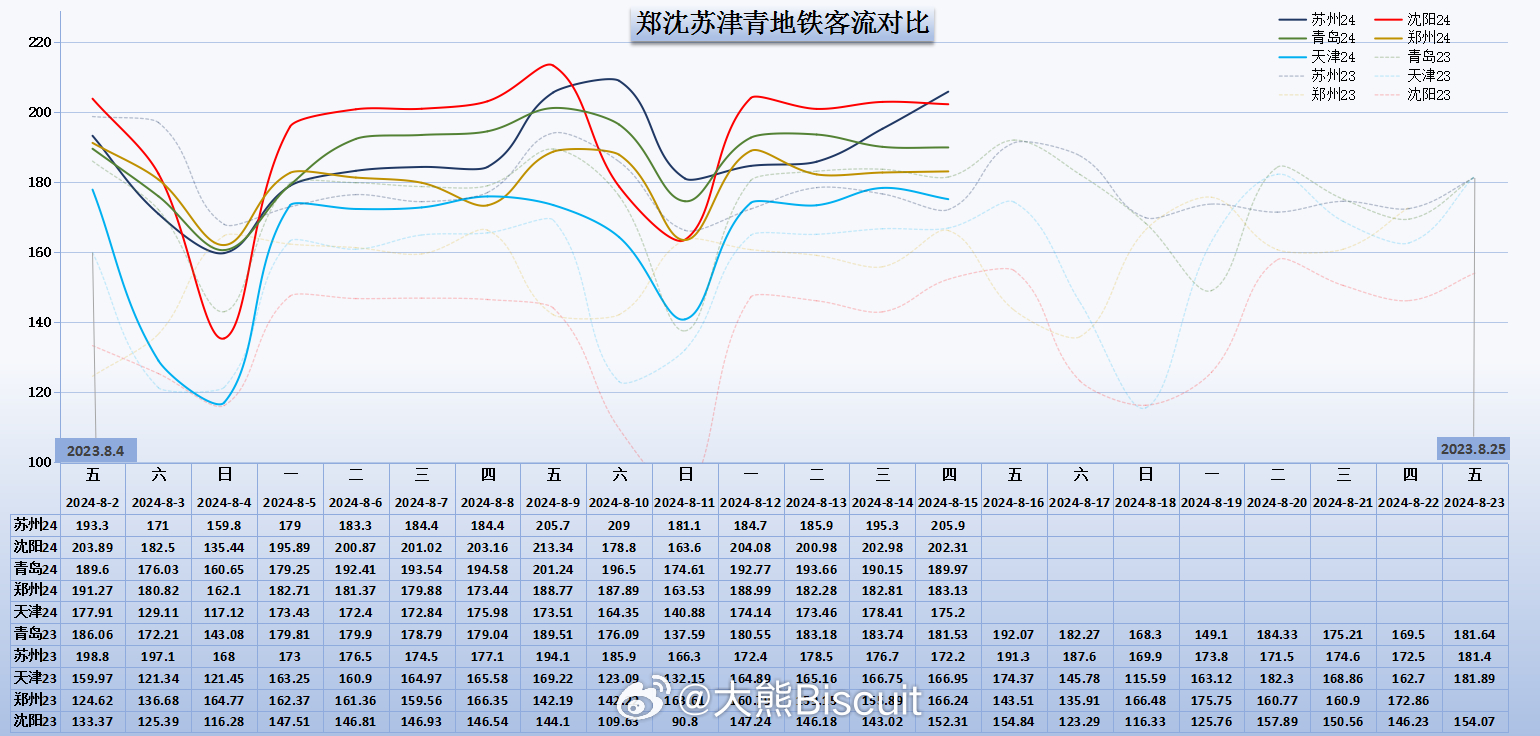Select the cell with value 189.97
The width and height of the screenshot is (1540, 736).
click(948, 569)
